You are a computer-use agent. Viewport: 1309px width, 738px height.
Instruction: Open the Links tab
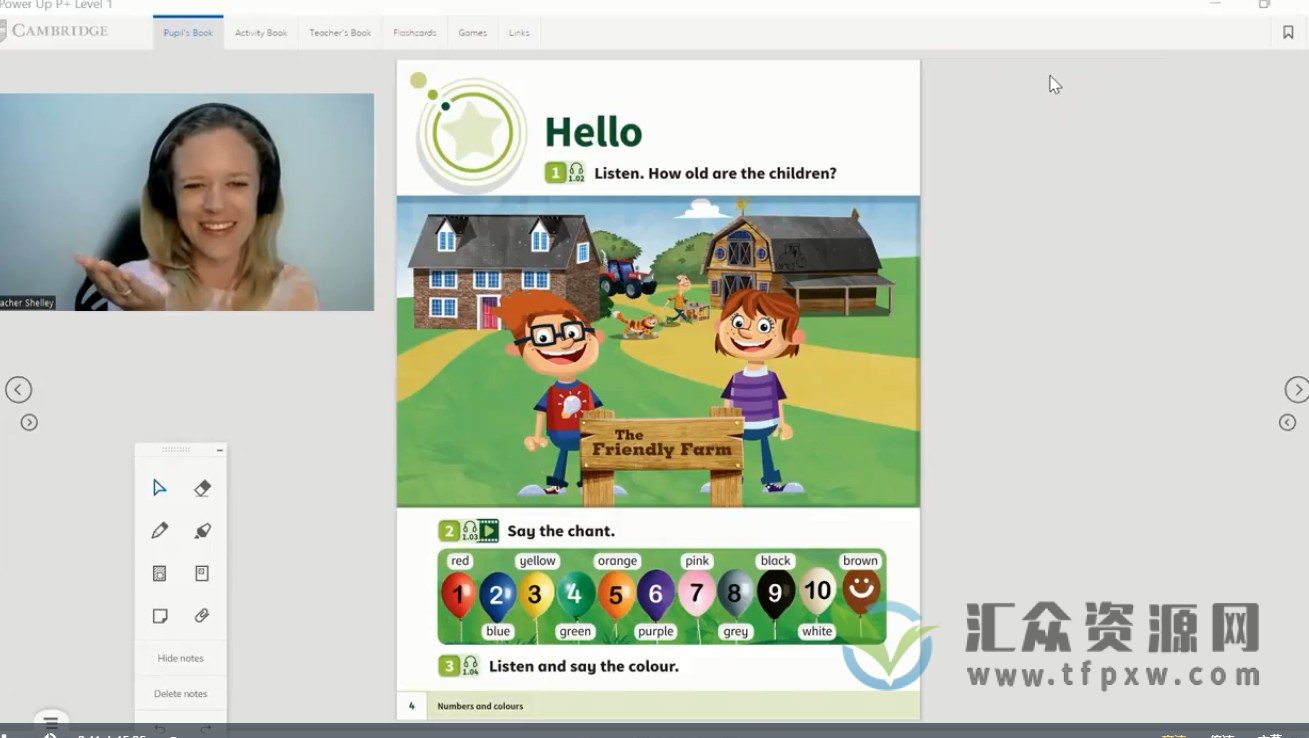[519, 33]
